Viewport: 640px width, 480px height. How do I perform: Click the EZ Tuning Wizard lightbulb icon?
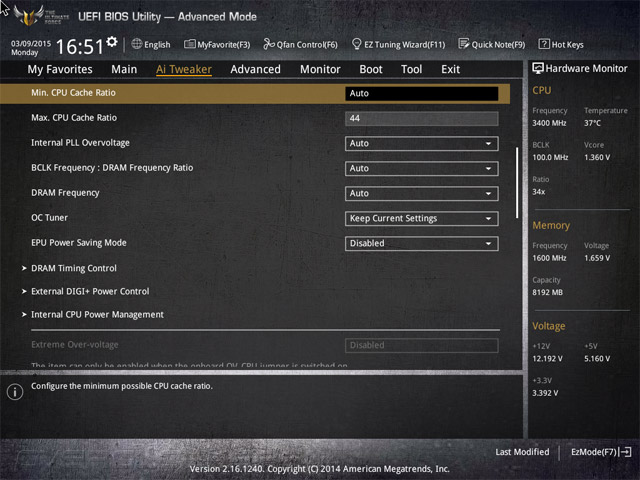(x=356, y=44)
